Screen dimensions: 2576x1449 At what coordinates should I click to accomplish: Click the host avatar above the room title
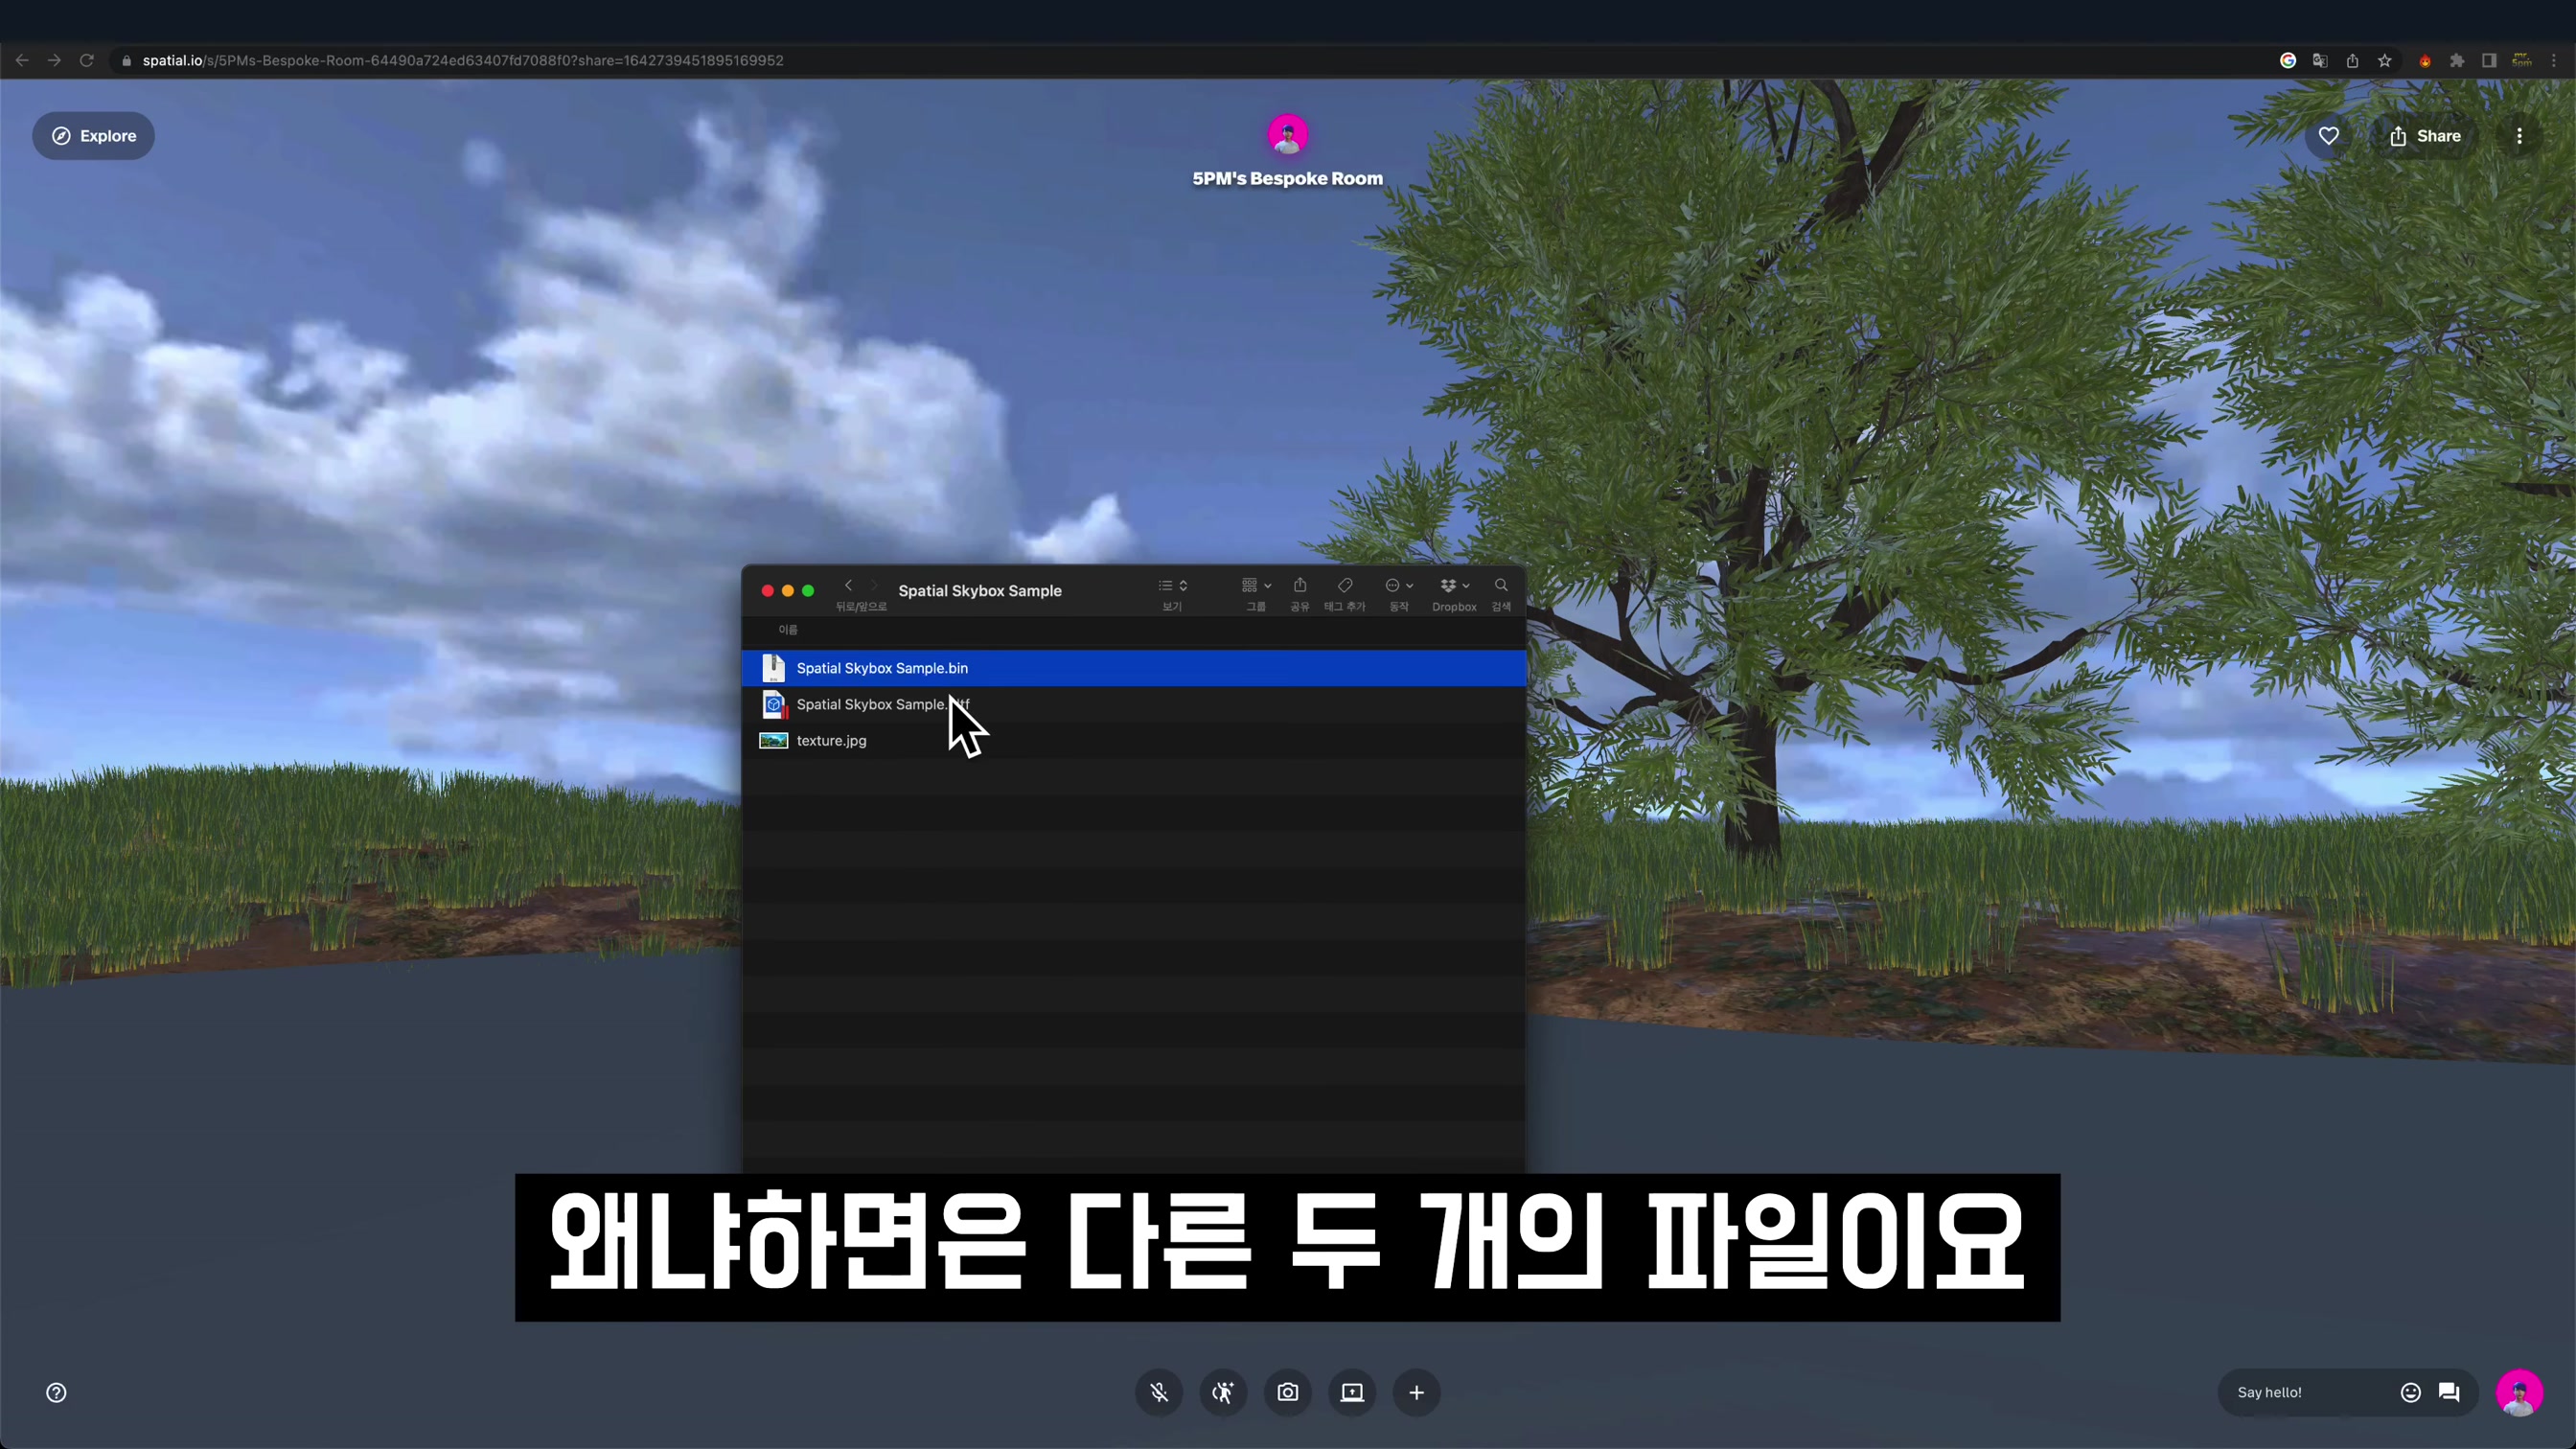tap(1287, 134)
